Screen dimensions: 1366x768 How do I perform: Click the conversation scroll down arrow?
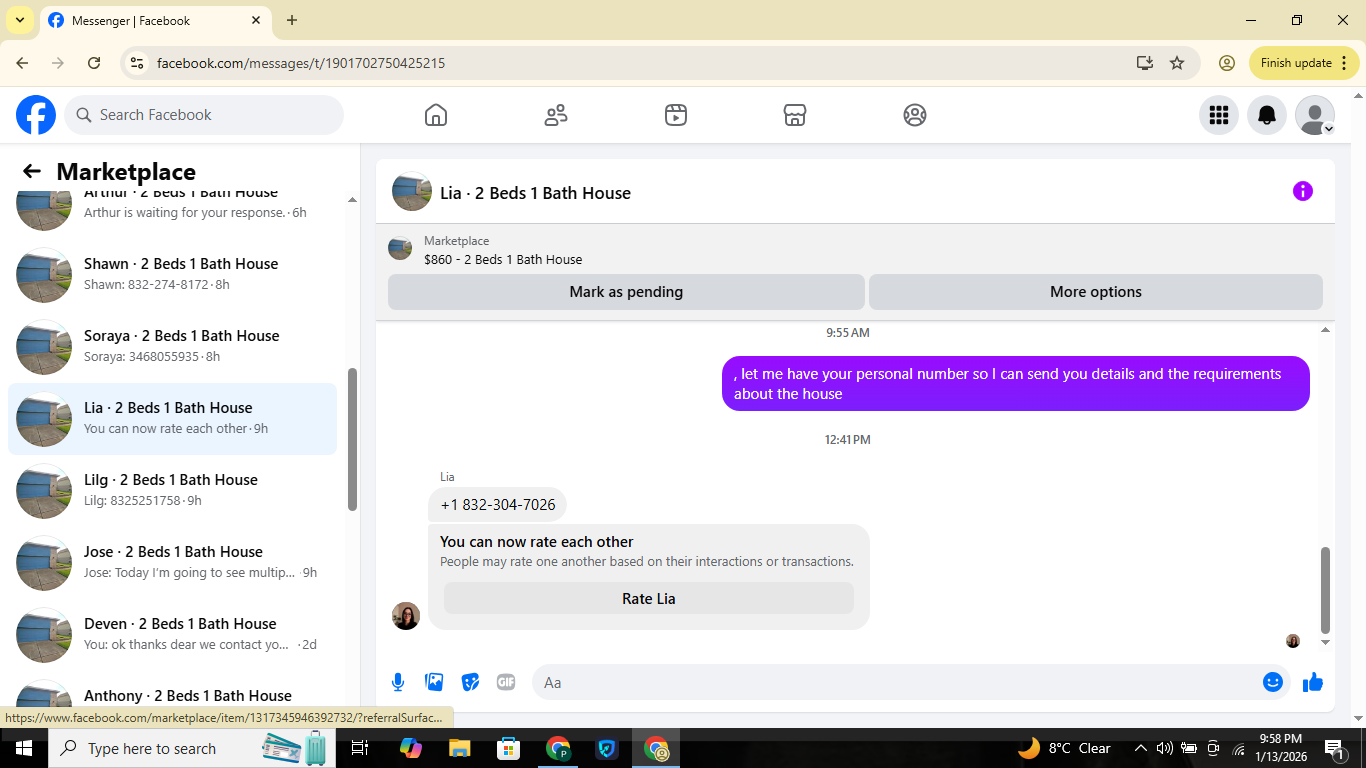(1326, 642)
